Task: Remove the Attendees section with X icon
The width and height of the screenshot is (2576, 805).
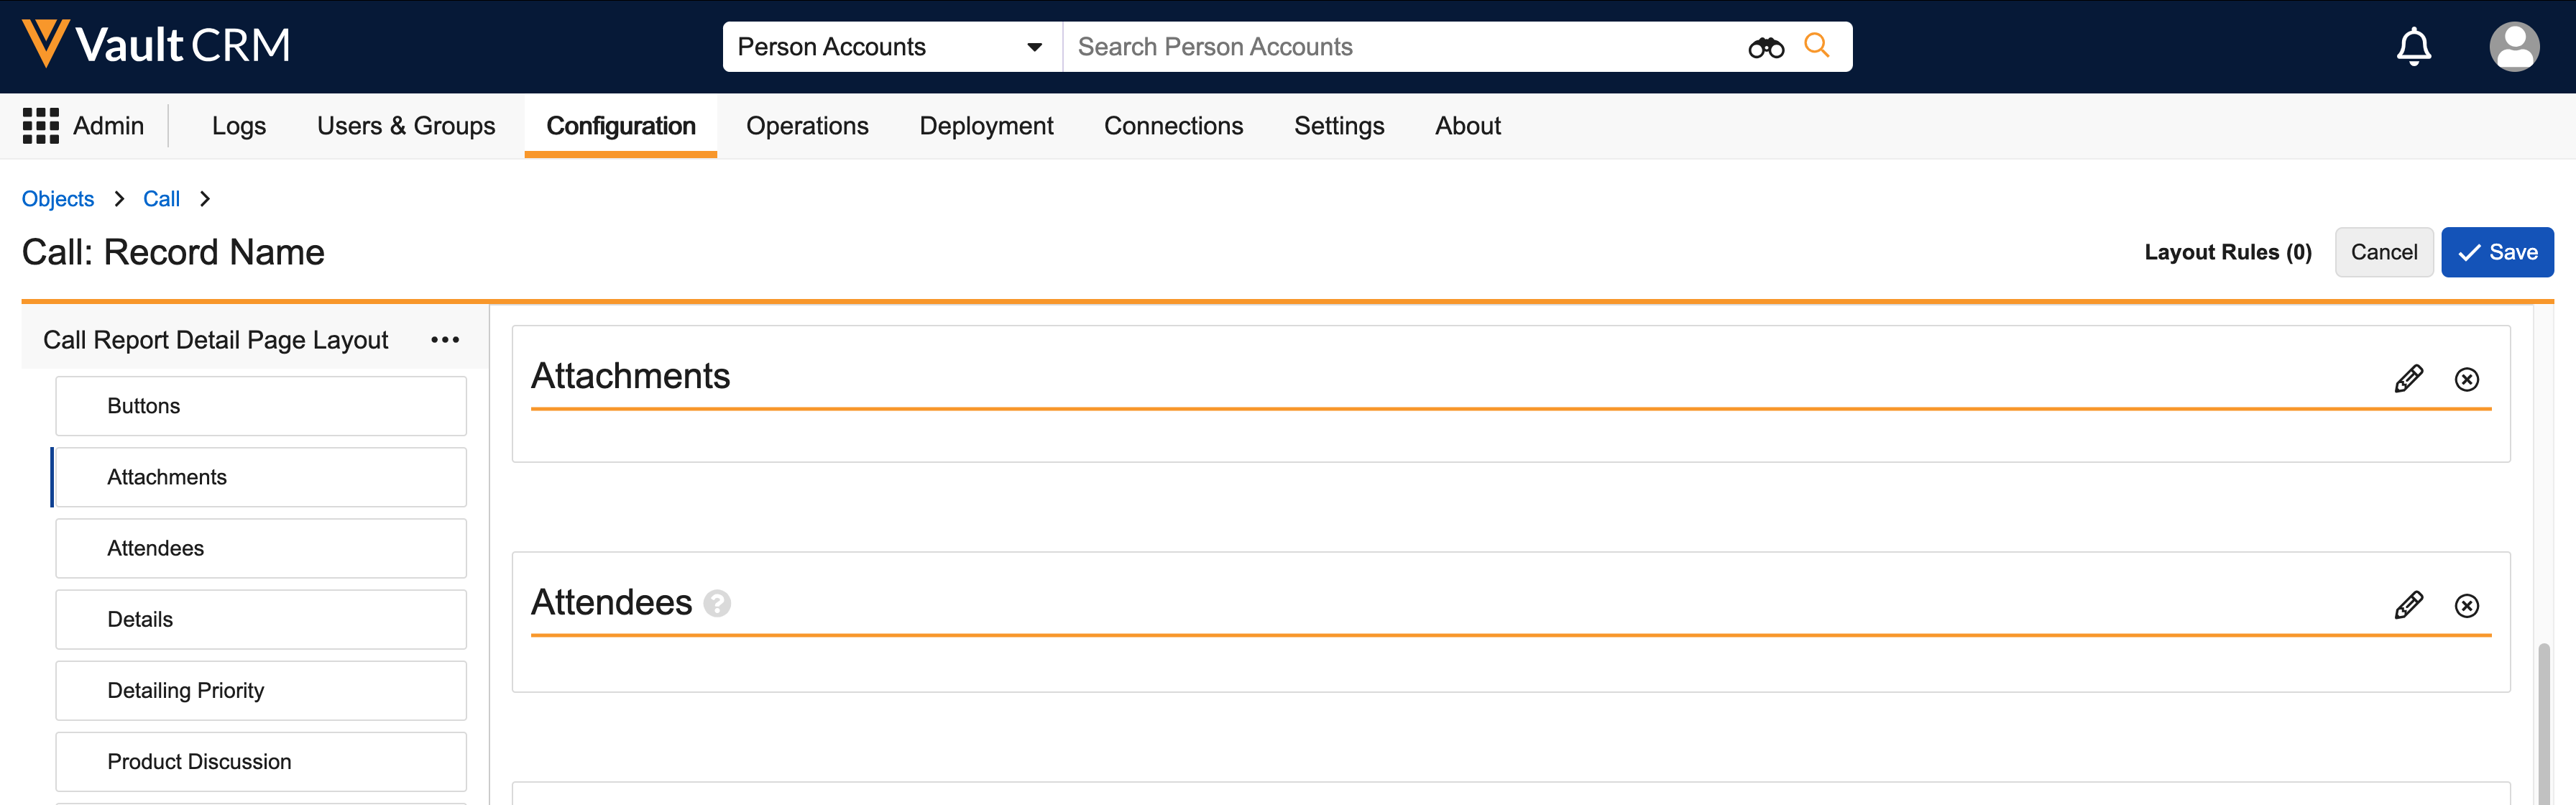Action: click(x=2466, y=605)
